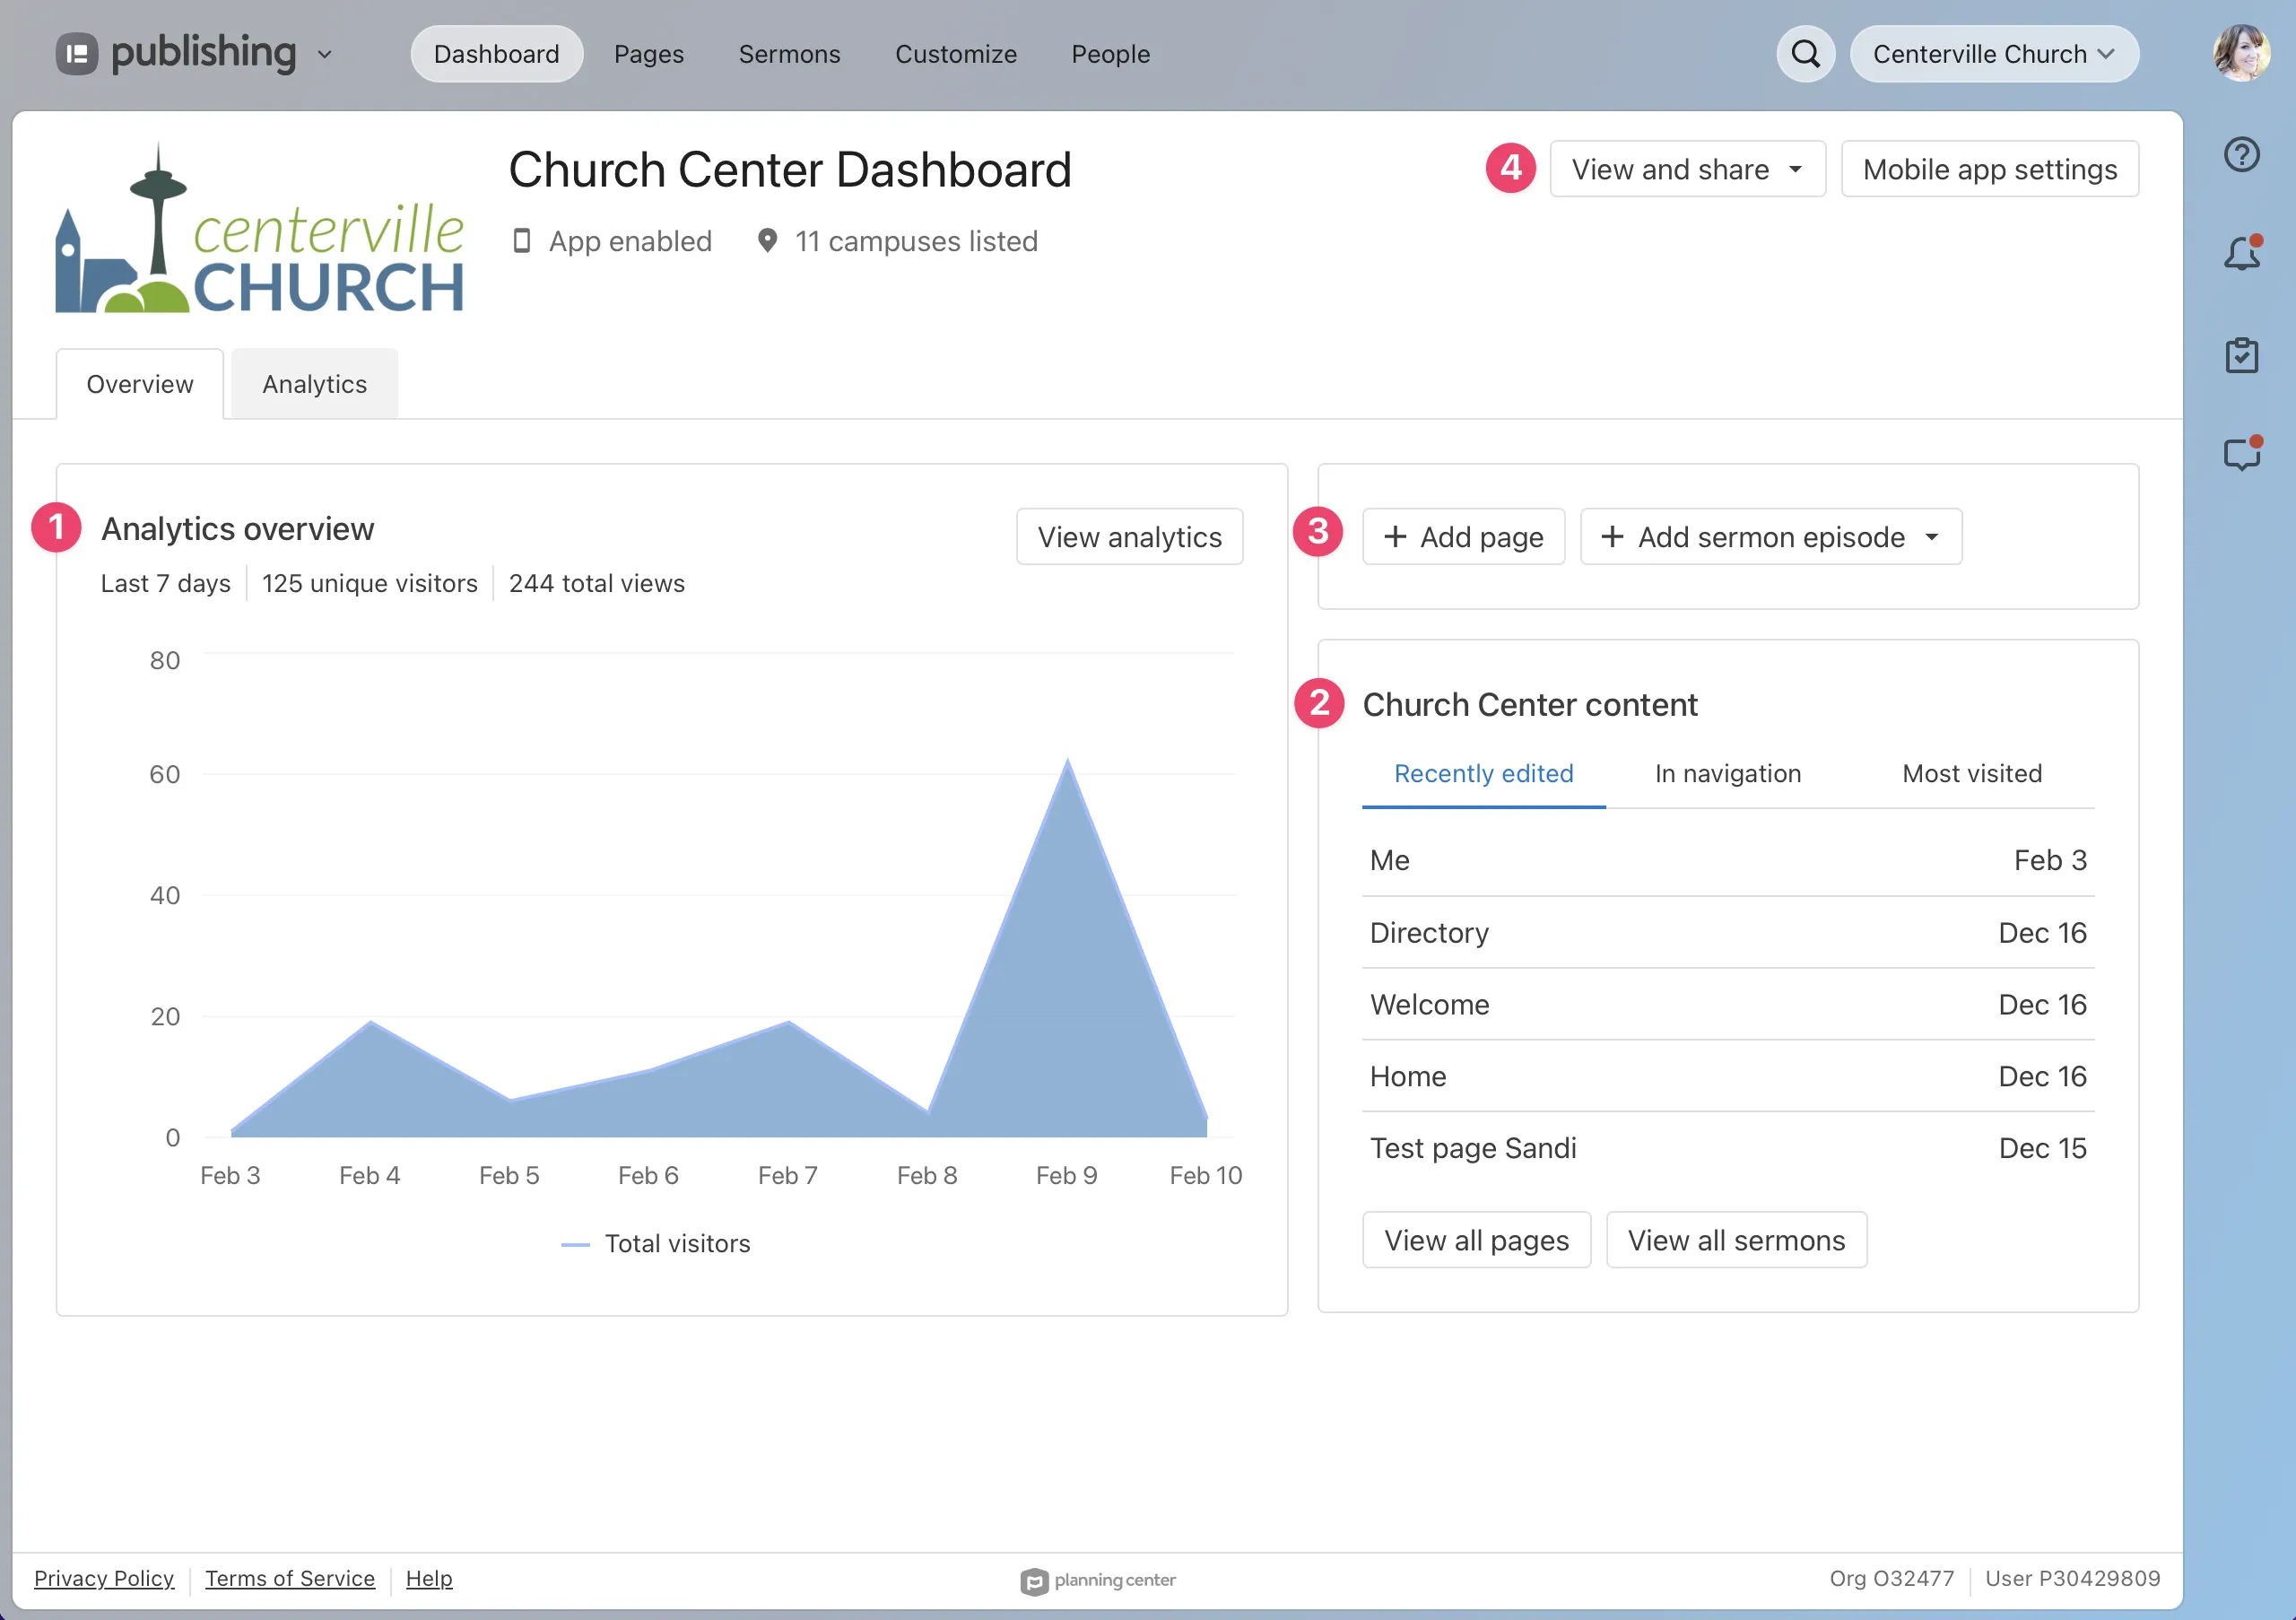Open the View and share dropdown

click(1687, 169)
